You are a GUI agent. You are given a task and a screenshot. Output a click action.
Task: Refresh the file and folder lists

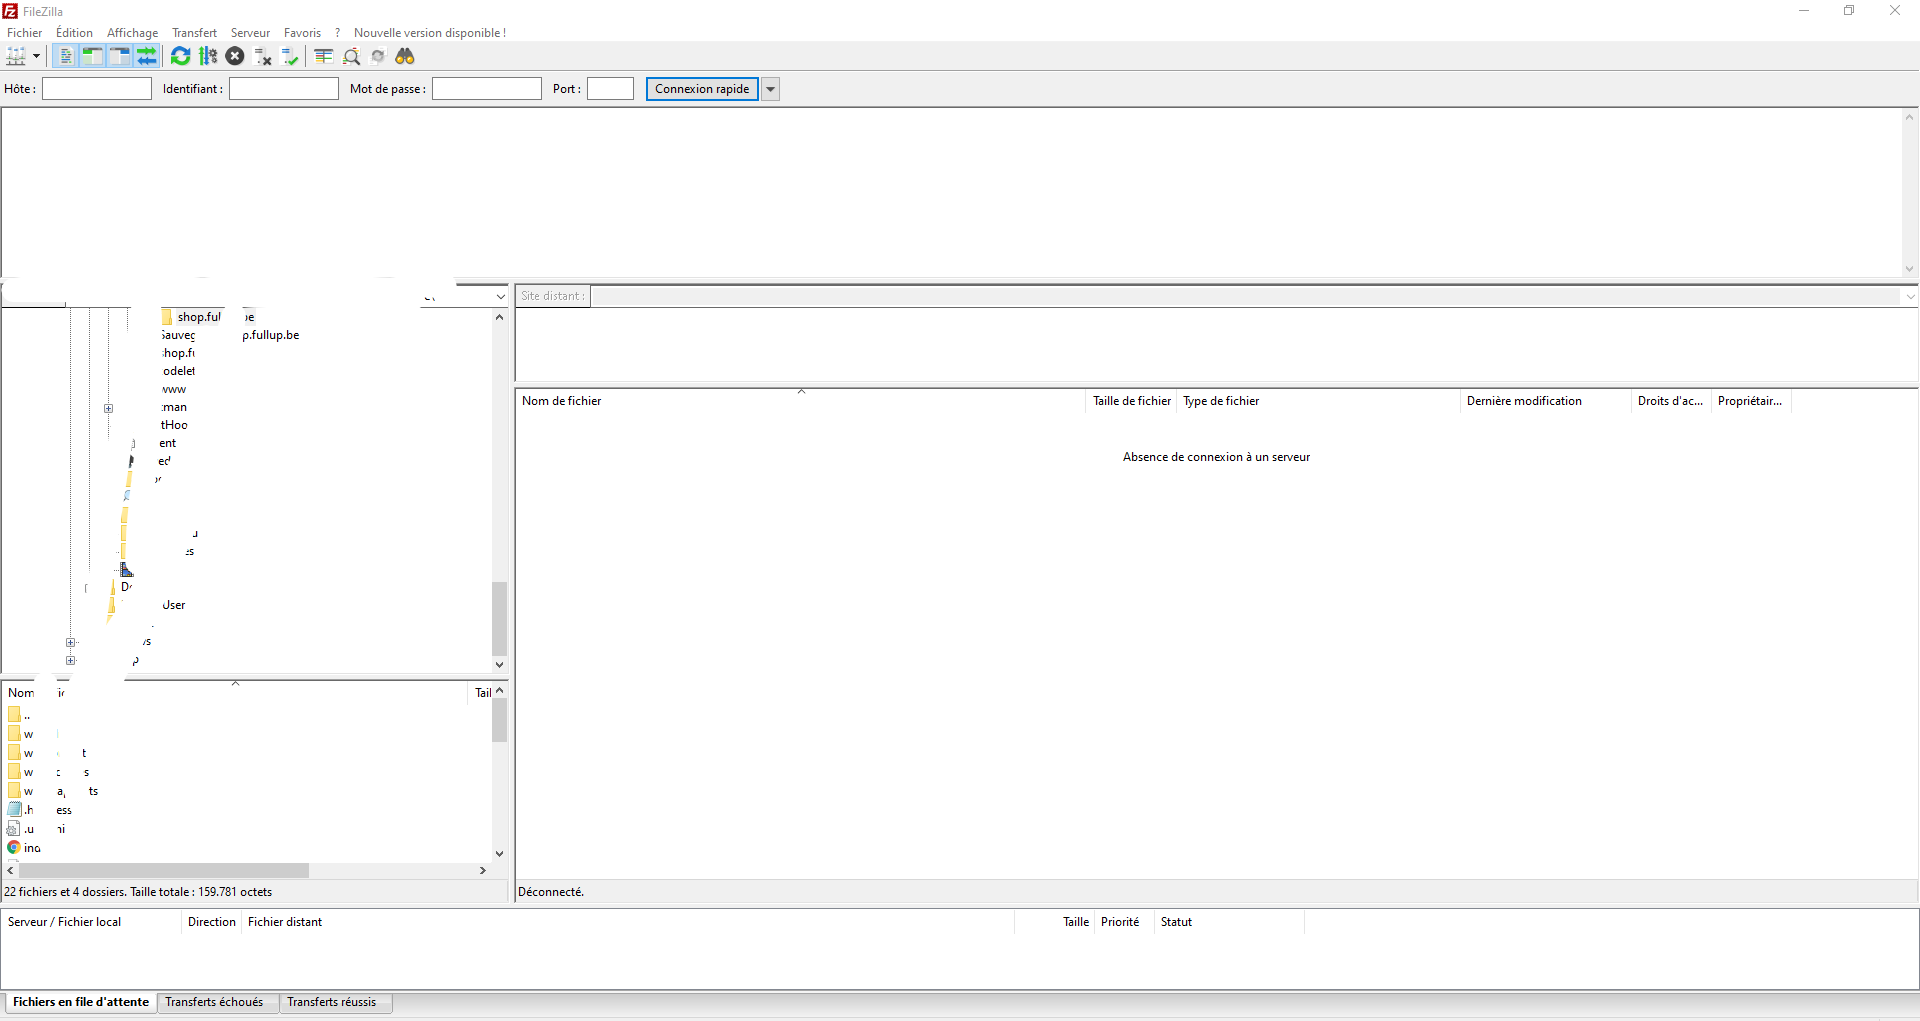[x=180, y=56]
